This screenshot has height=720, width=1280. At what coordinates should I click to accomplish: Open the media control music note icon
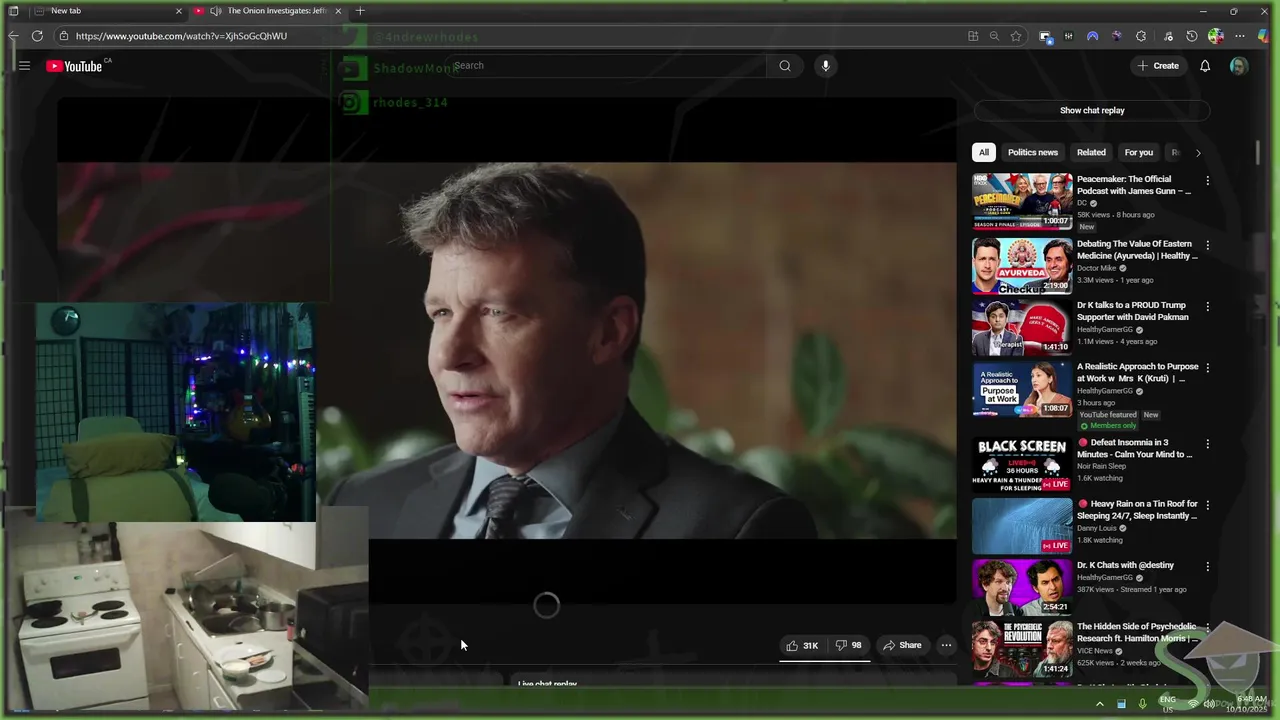pos(1168,36)
